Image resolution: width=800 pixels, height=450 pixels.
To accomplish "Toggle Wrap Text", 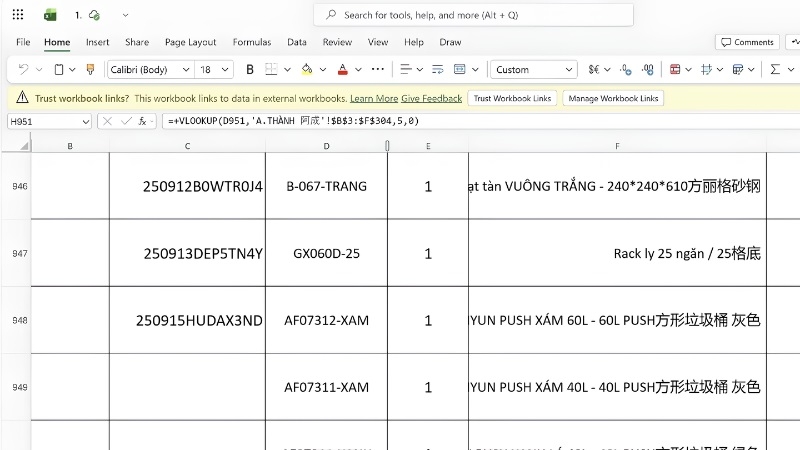I will pyautogui.click(x=438, y=69).
